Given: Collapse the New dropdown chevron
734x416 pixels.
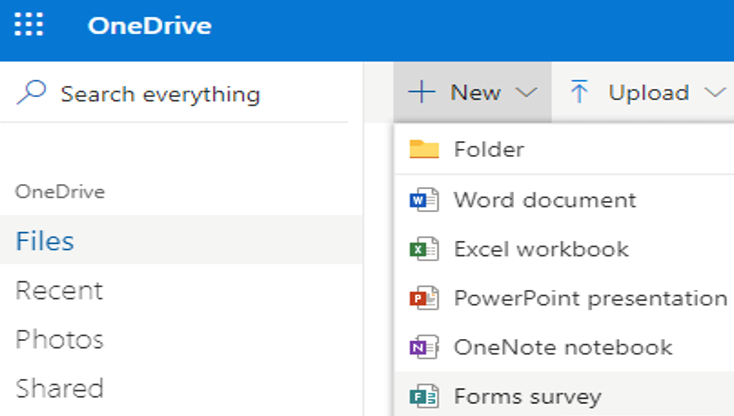Looking at the screenshot, I should click(x=527, y=93).
